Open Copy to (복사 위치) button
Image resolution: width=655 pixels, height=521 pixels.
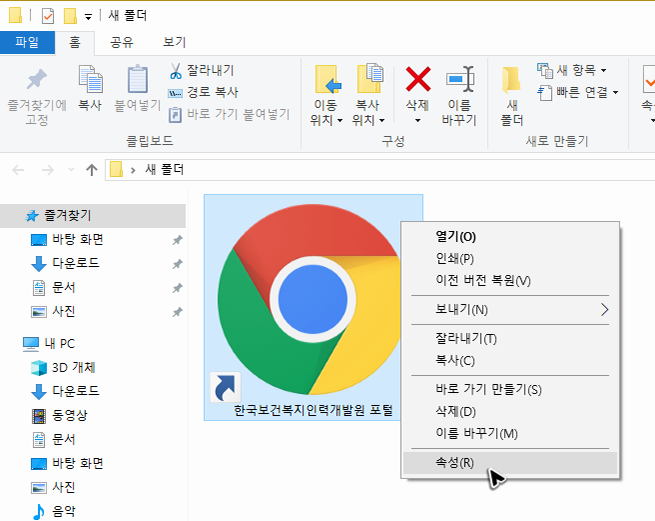coord(368,94)
